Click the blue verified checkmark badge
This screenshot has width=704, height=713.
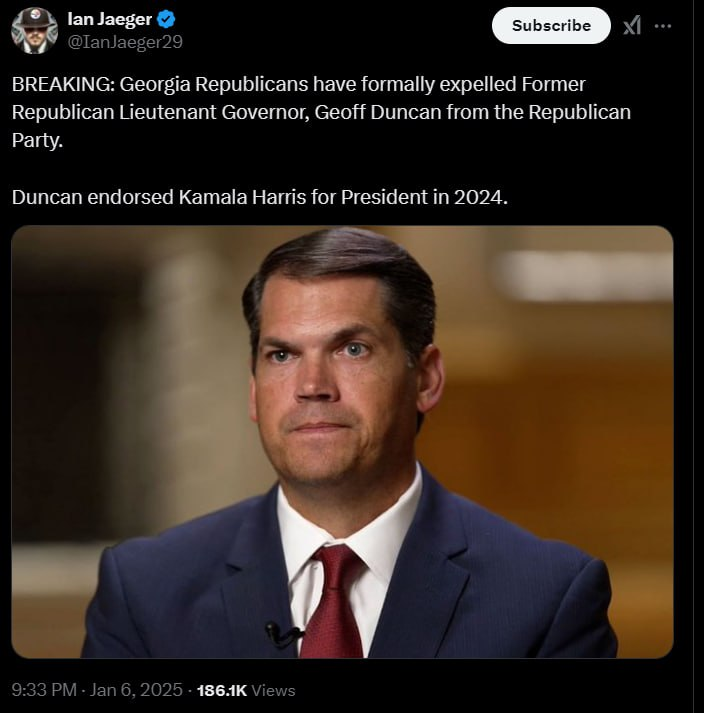pyautogui.click(x=166, y=19)
